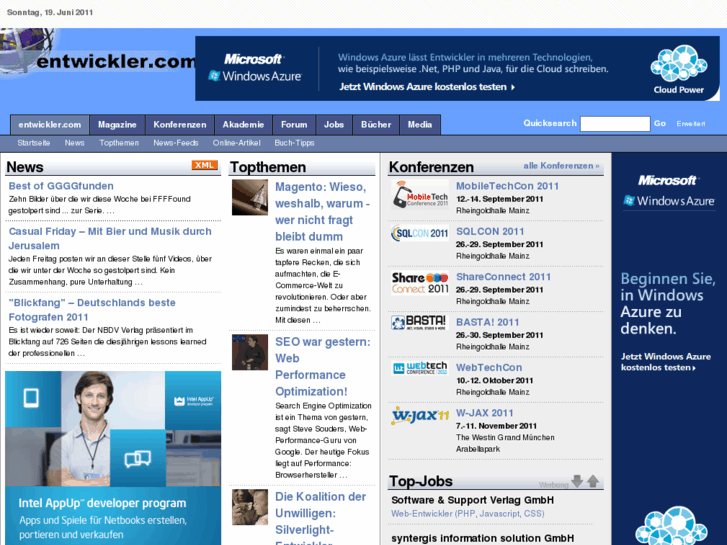Open the SQLCON 2011 title link

490,231
